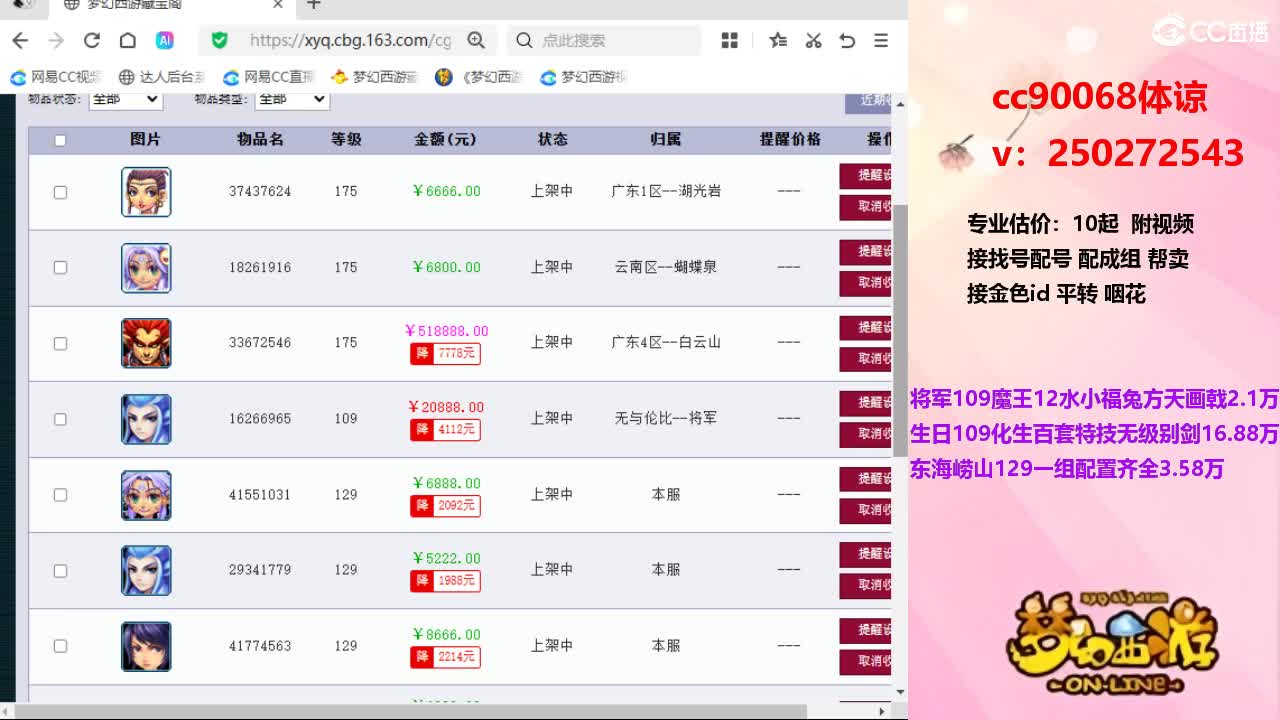Open the 梦幻西游 bookmark with chick icon

[375, 77]
